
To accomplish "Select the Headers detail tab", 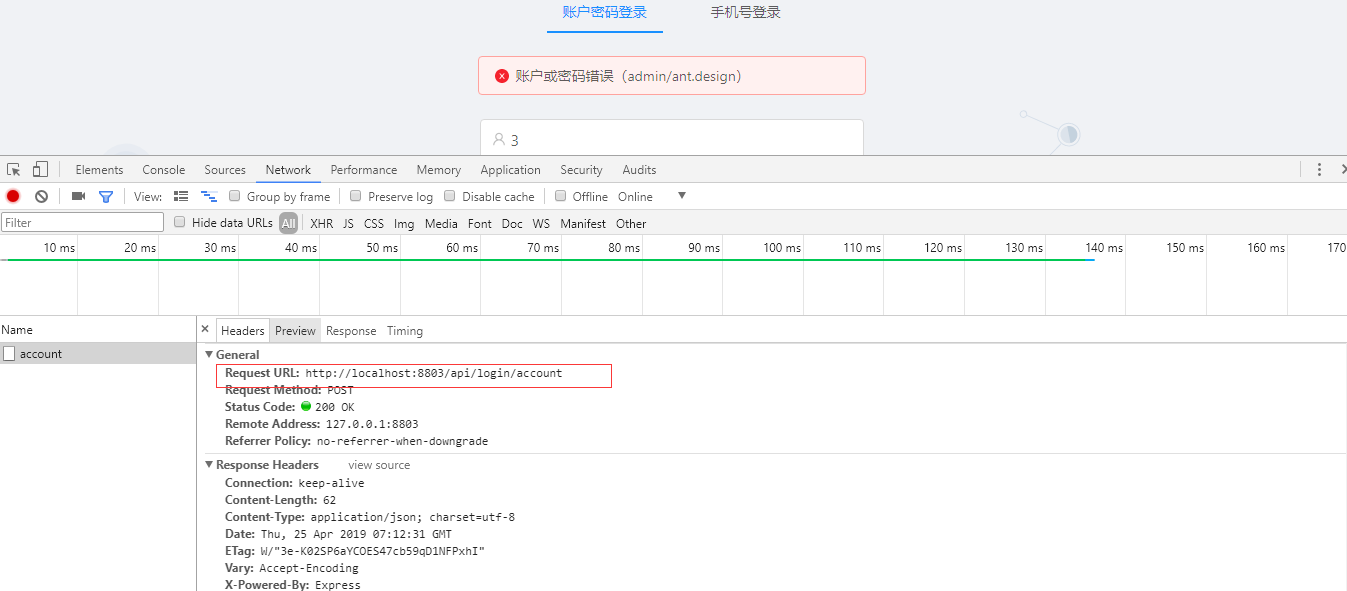I will 243,331.
